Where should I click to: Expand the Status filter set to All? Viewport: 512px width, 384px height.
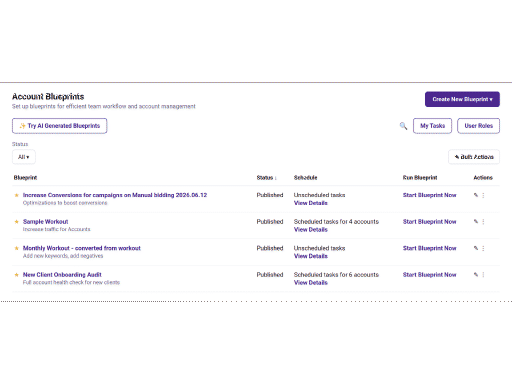tap(24, 157)
